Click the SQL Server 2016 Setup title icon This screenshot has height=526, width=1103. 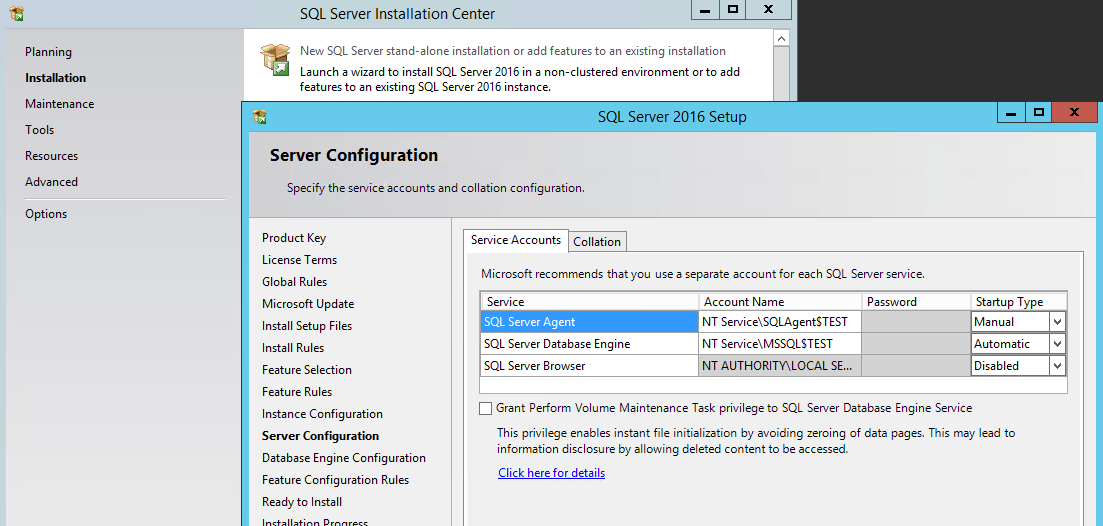point(260,117)
